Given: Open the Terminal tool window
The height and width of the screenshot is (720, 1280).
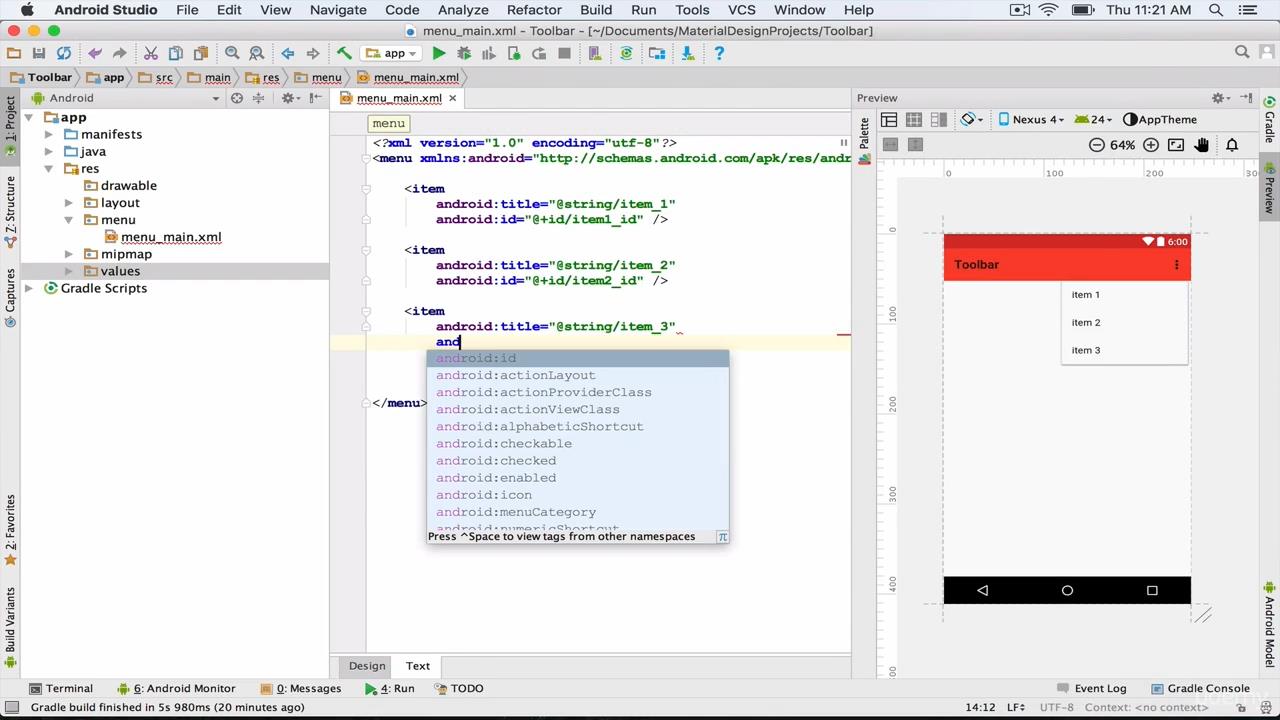Looking at the screenshot, I should point(61,689).
